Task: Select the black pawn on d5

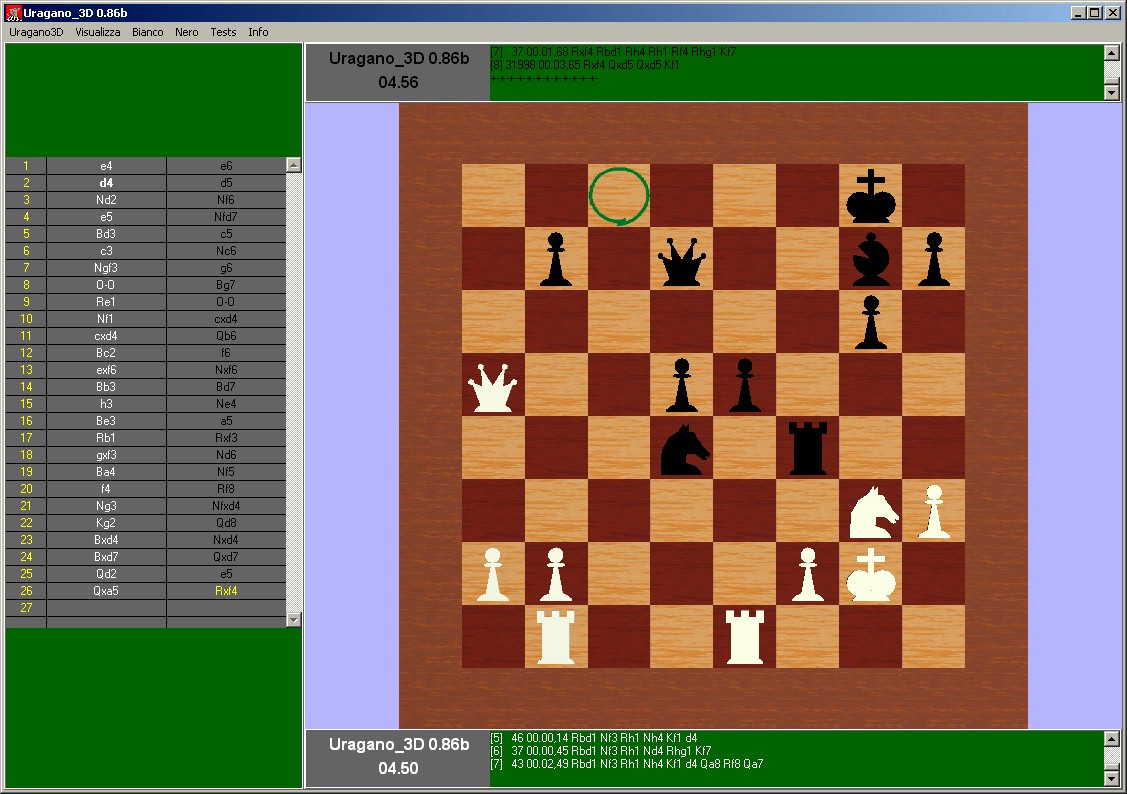Action: [x=681, y=385]
